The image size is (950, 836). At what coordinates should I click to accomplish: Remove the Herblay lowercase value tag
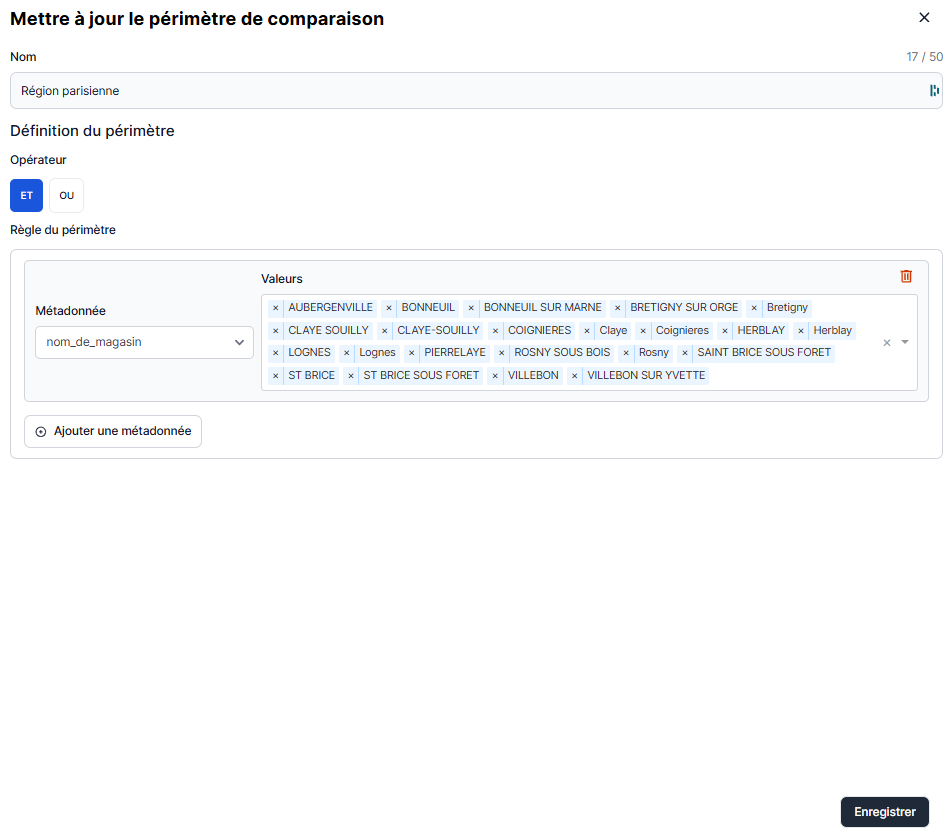(801, 331)
